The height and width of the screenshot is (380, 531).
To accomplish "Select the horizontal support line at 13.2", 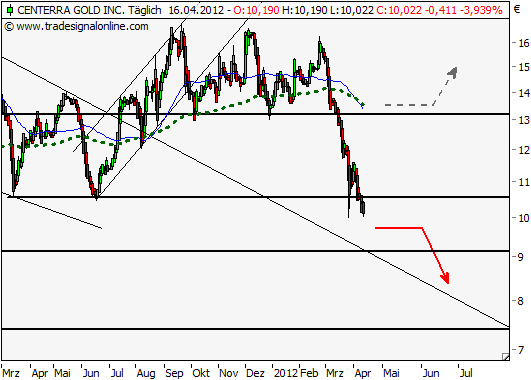I will [255, 114].
